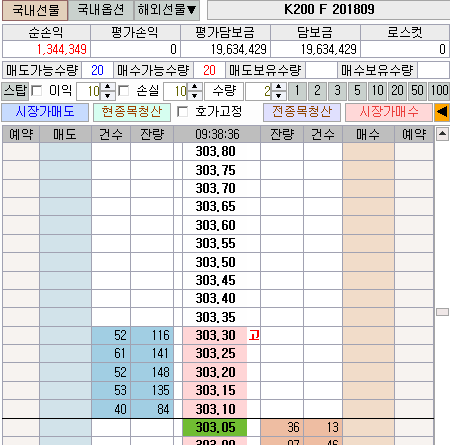450x445 pixels.
Task: Click the price 303.75 row
Action: pyautogui.click(x=215, y=170)
